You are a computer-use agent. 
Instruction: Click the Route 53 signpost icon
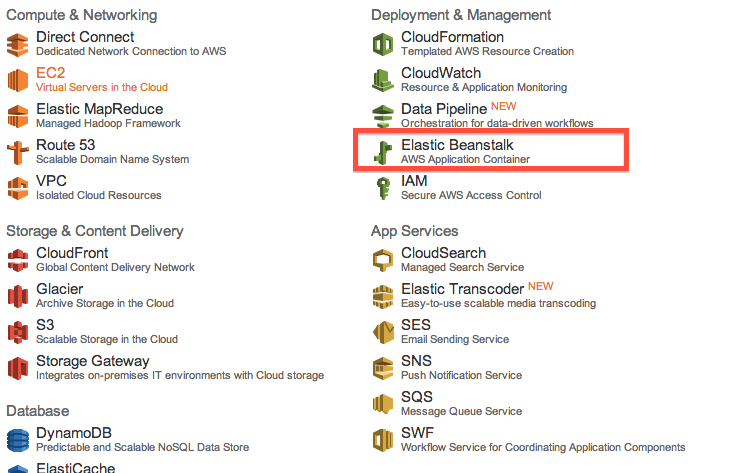[x=18, y=152]
